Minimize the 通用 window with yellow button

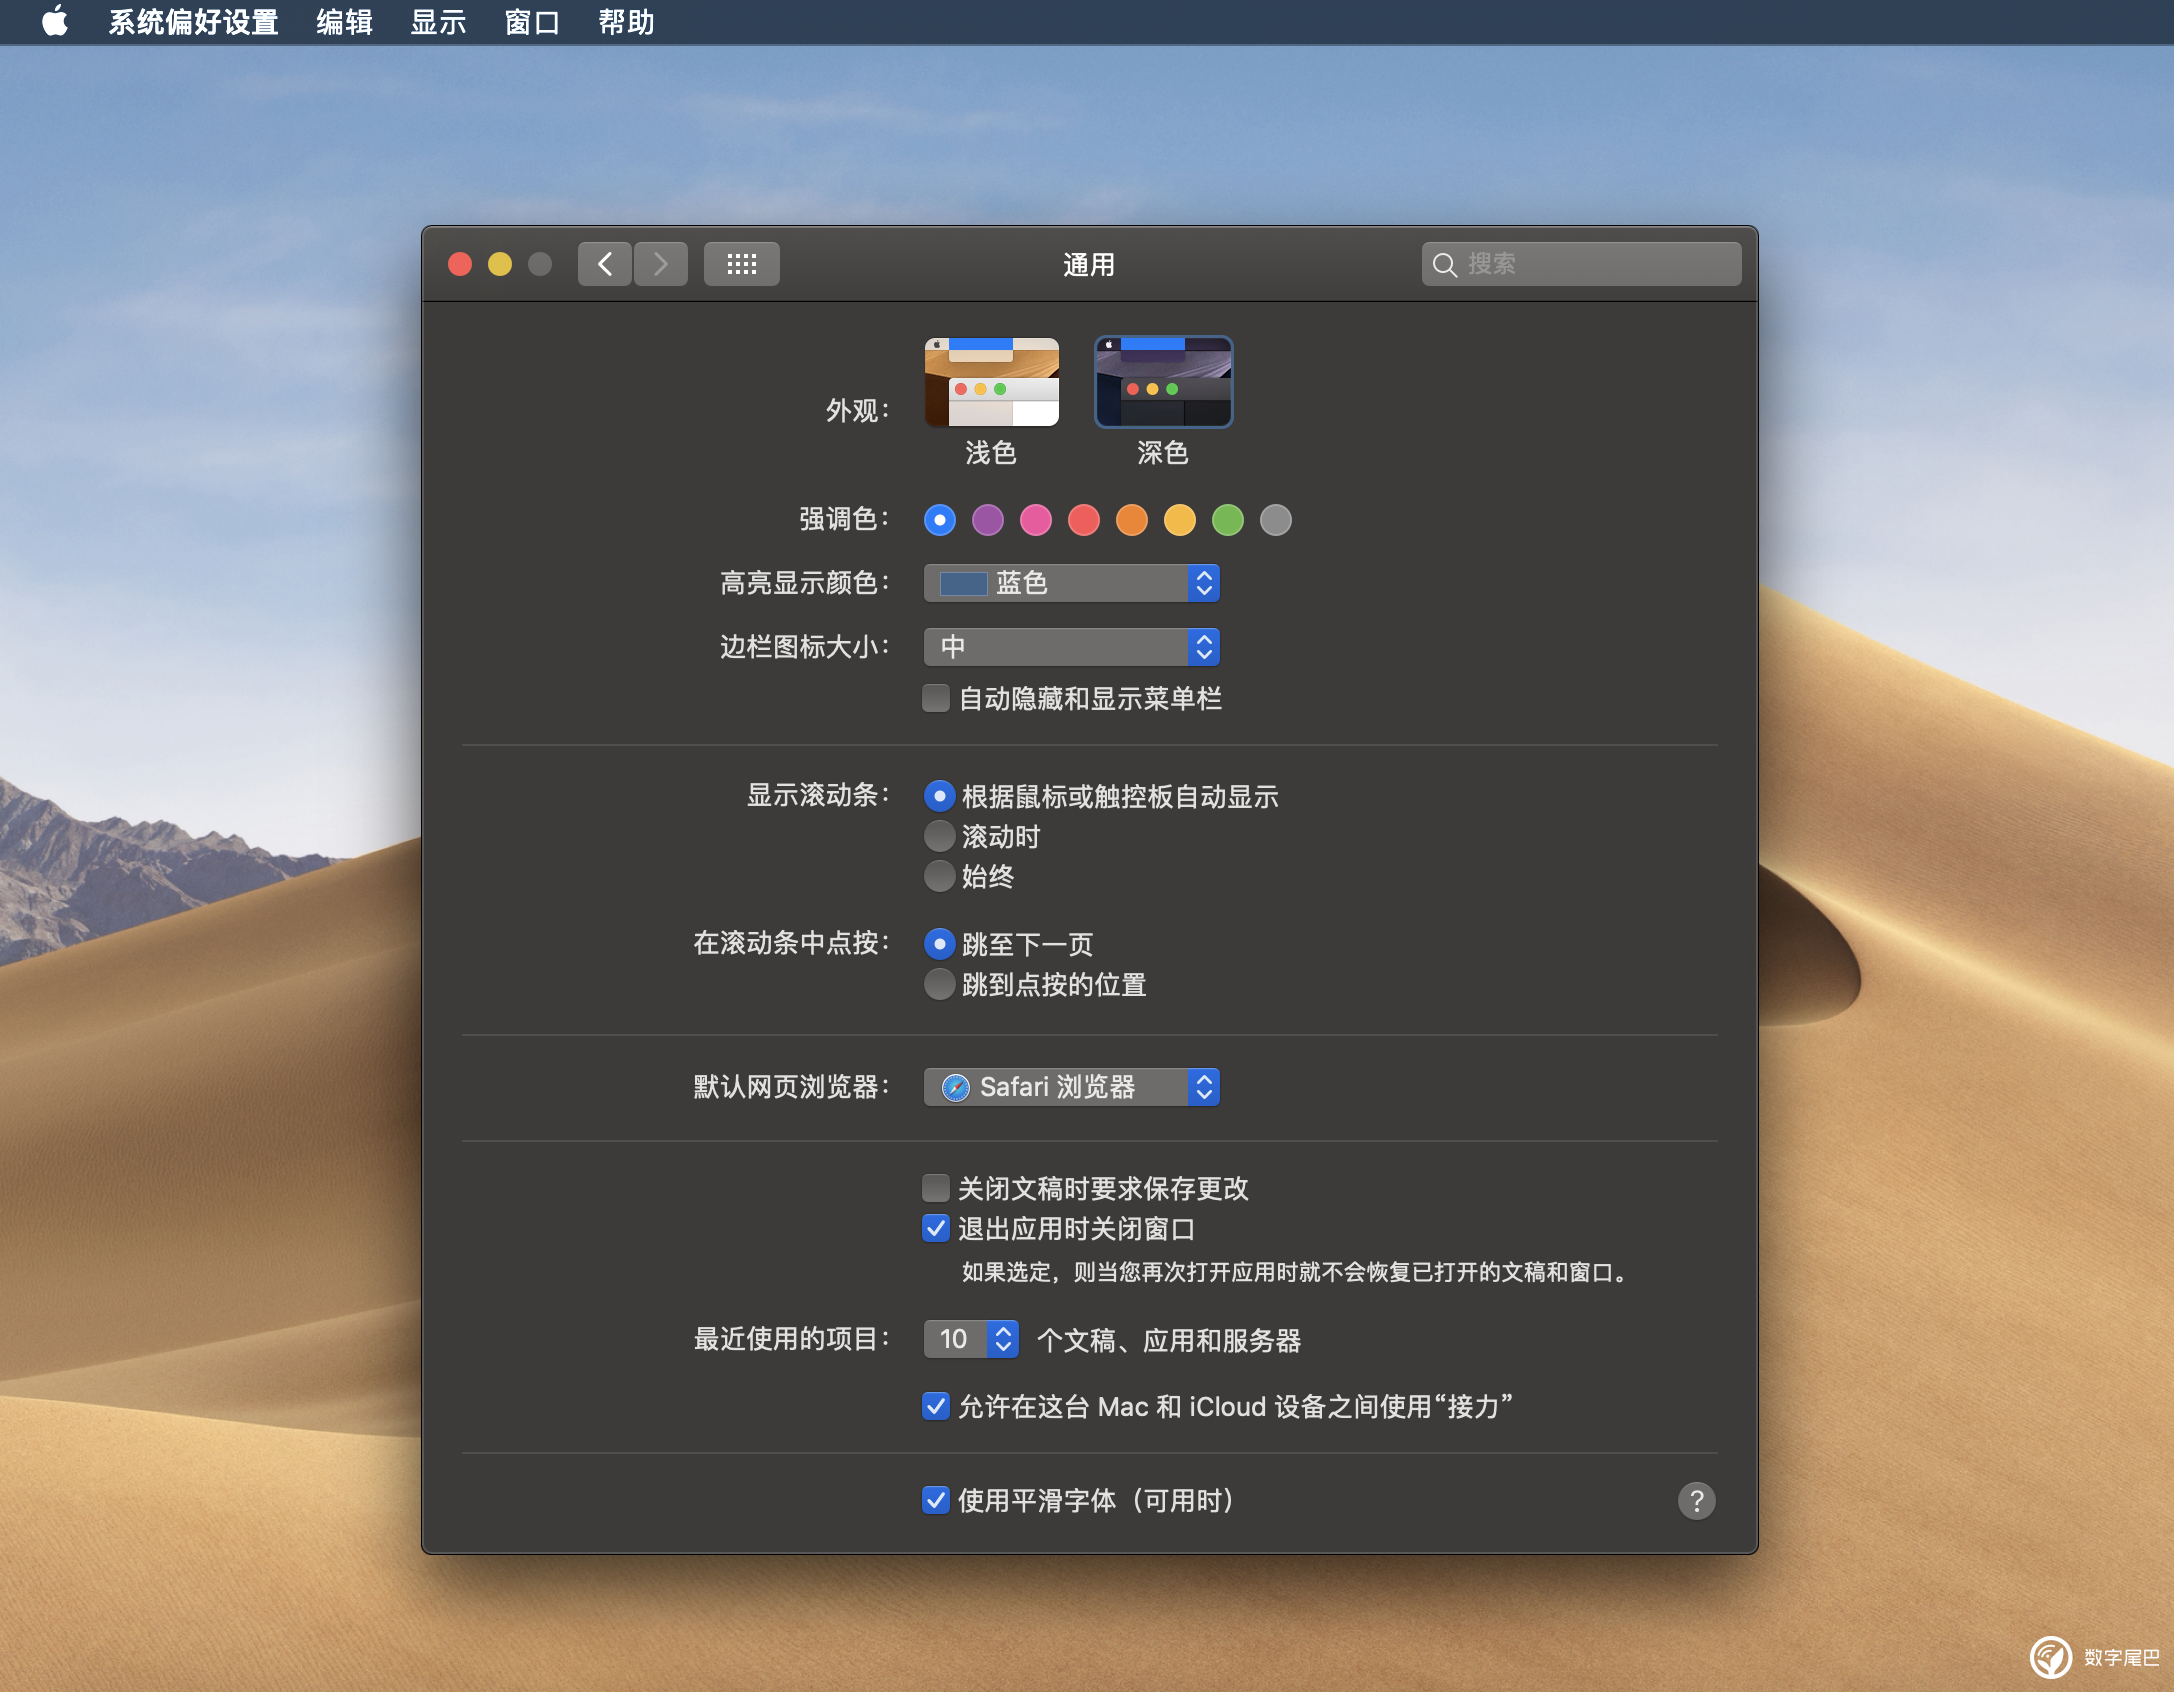500,264
